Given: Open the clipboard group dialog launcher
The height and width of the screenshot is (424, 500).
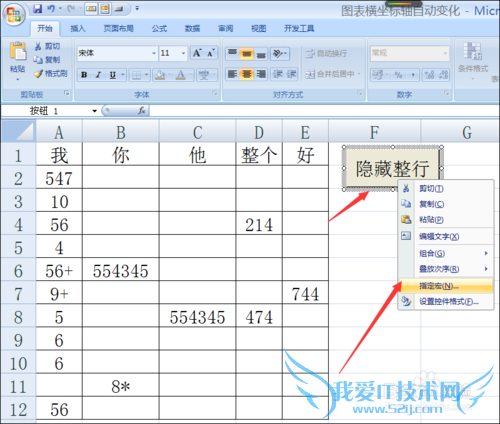Looking at the screenshot, I should [67, 93].
